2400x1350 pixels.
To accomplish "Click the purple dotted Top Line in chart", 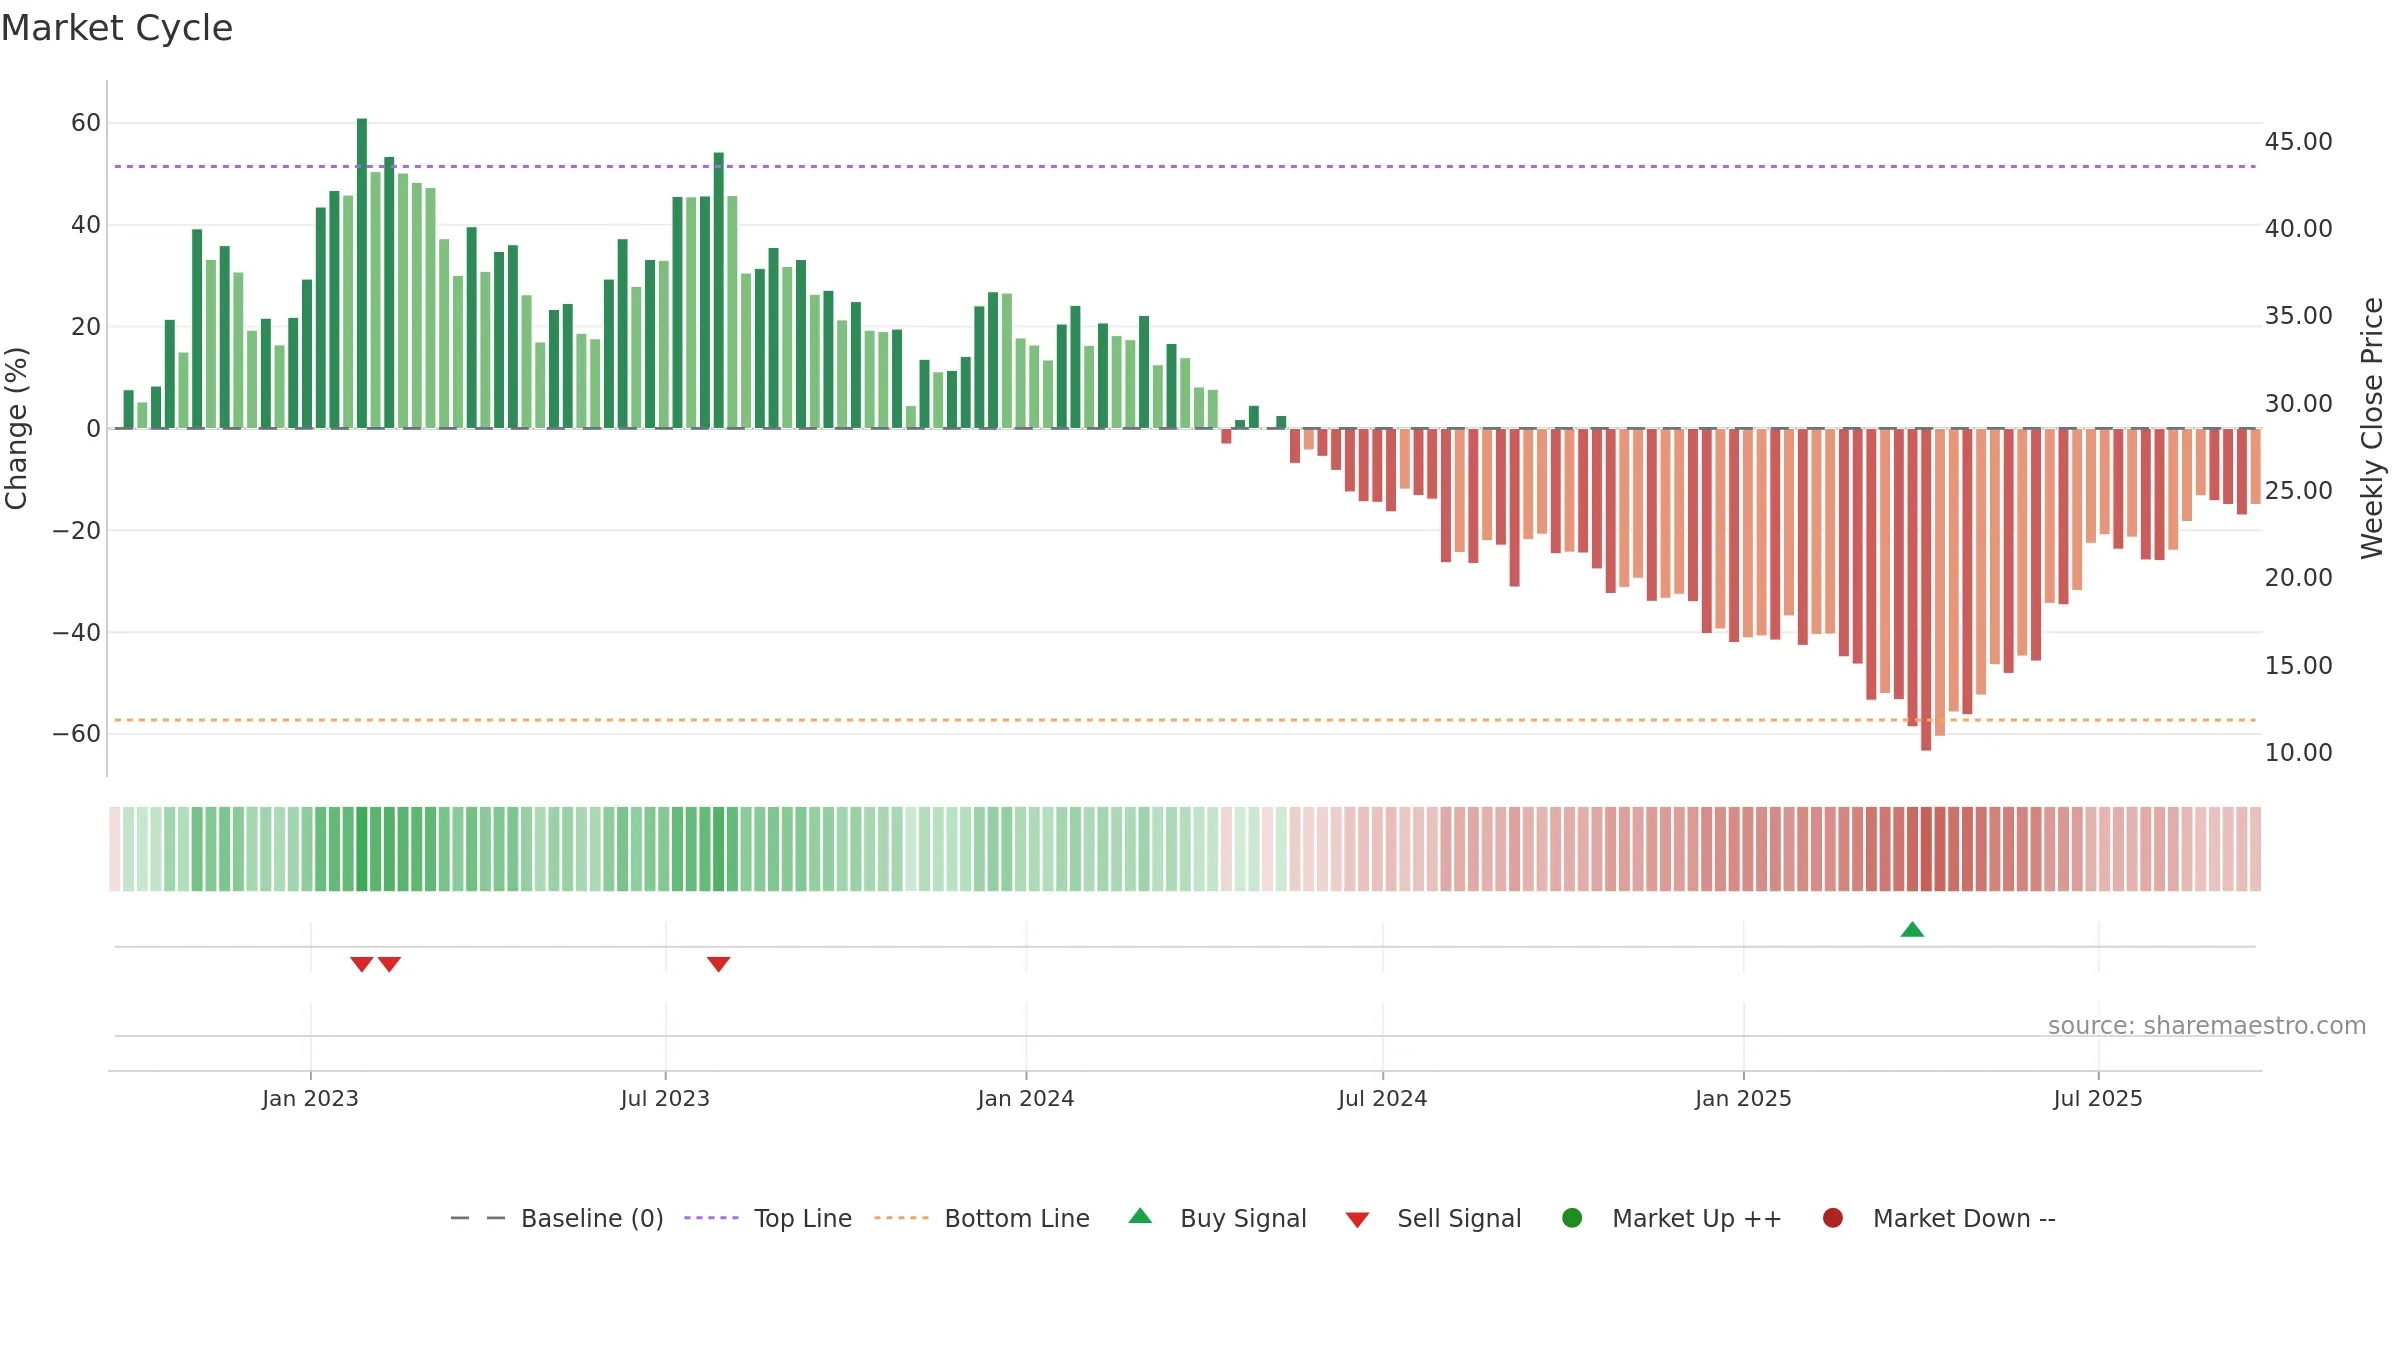I will click(x=1185, y=166).
